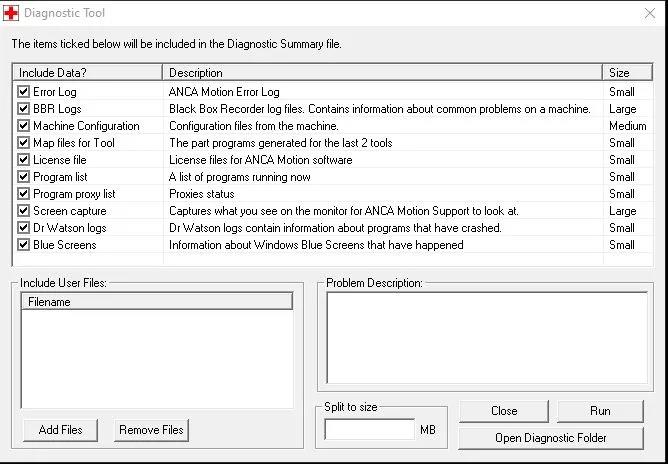Viewport: 668px width, 464px height.
Task: Click the Size column header
Action: pyautogui.click(x=628, y=73)
